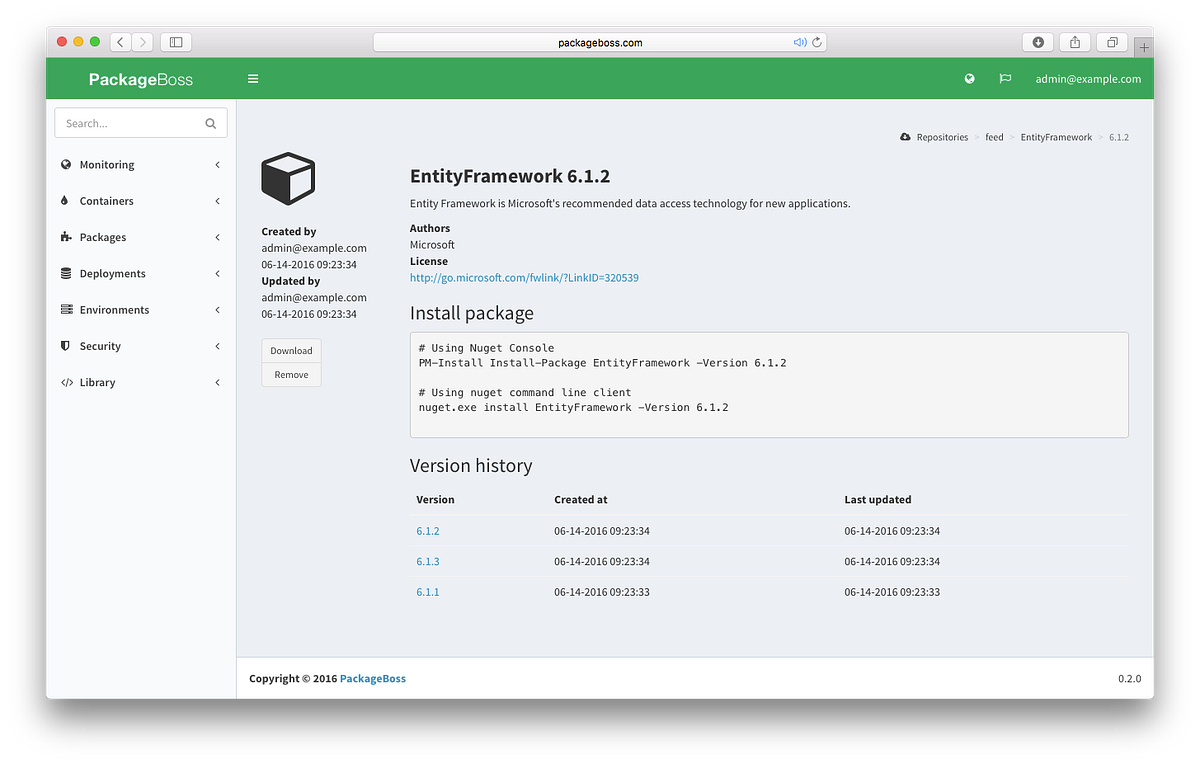Click the 6.1.2 breadcrumb entry

click(x=1119, y=137)
